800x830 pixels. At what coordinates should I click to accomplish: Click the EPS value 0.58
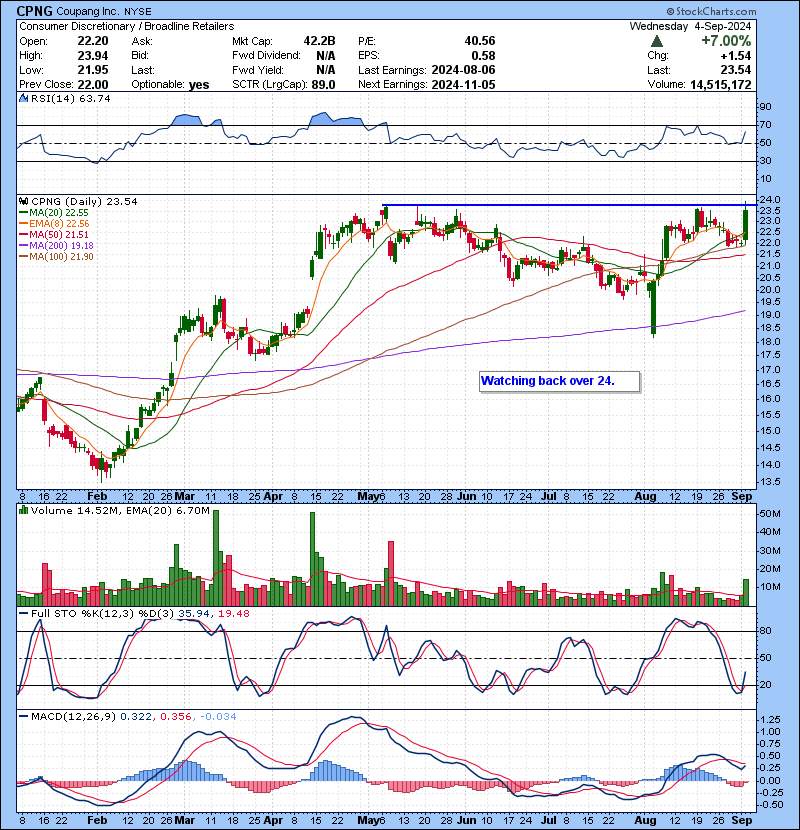point(483,56)
